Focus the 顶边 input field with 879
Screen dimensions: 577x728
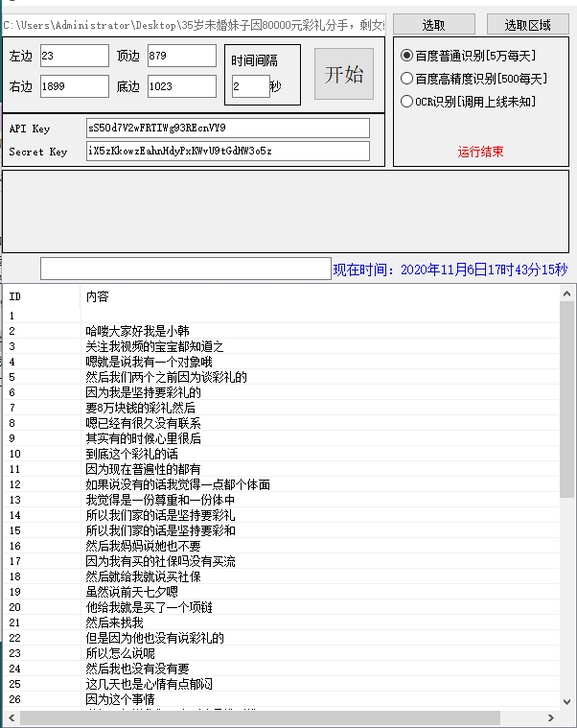(x=182, y=56)
